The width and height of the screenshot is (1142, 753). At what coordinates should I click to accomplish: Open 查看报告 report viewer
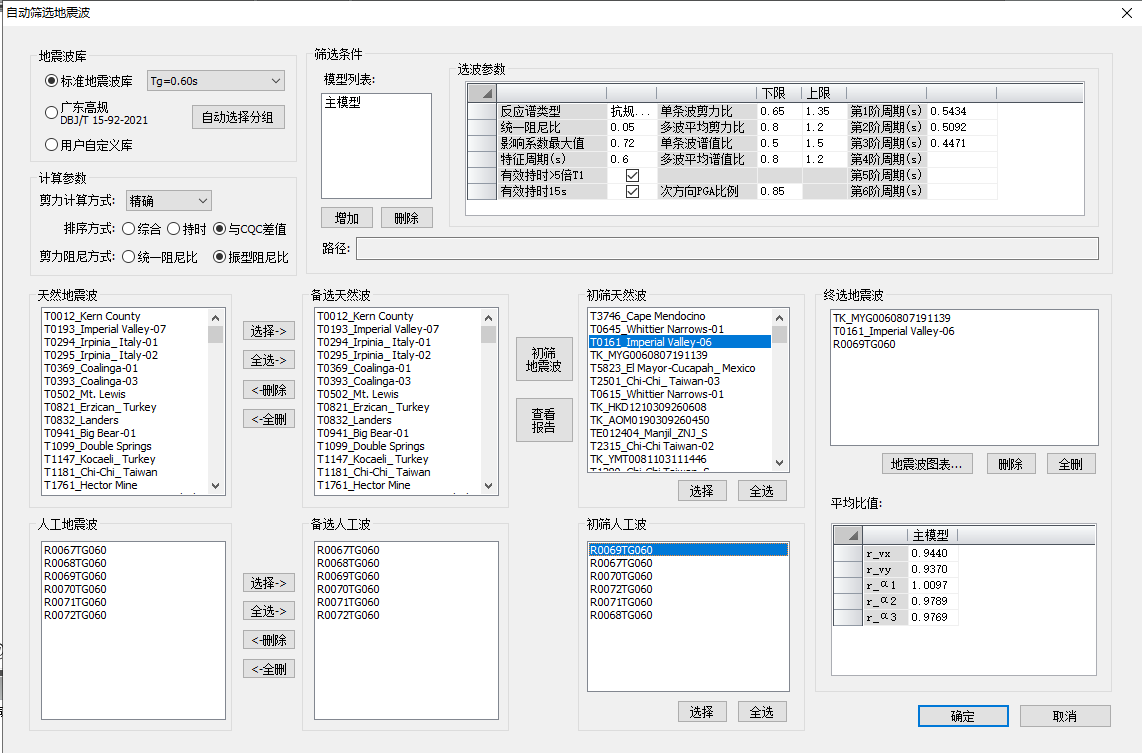tap(544, 420)
